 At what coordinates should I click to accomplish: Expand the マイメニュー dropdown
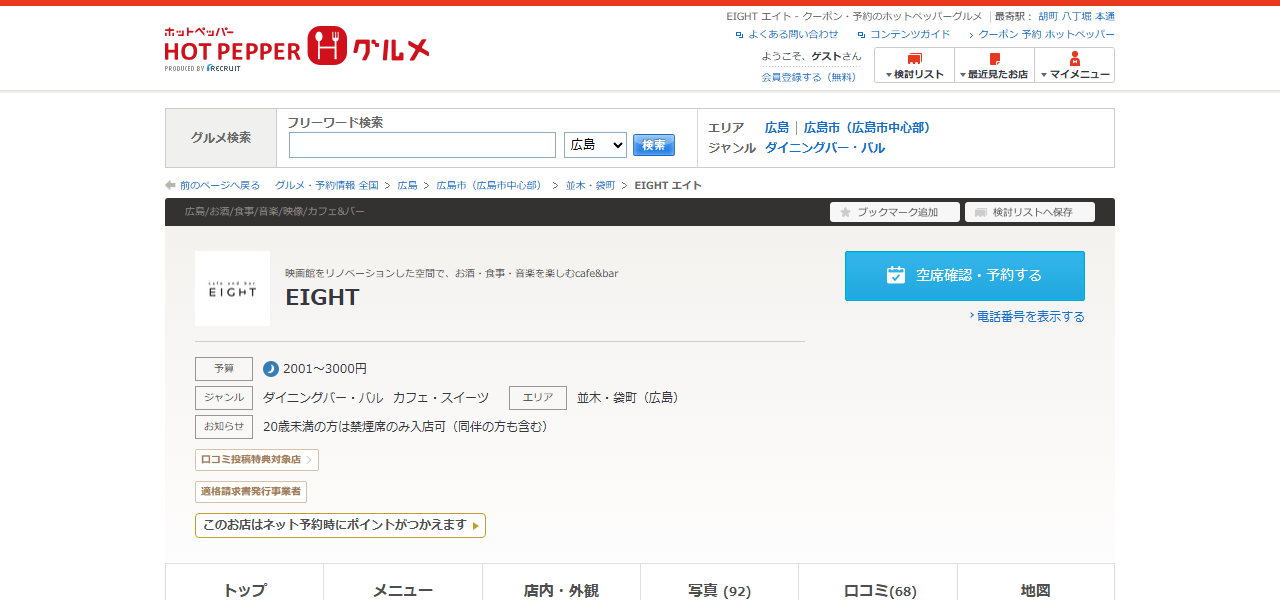[1074, 65]
